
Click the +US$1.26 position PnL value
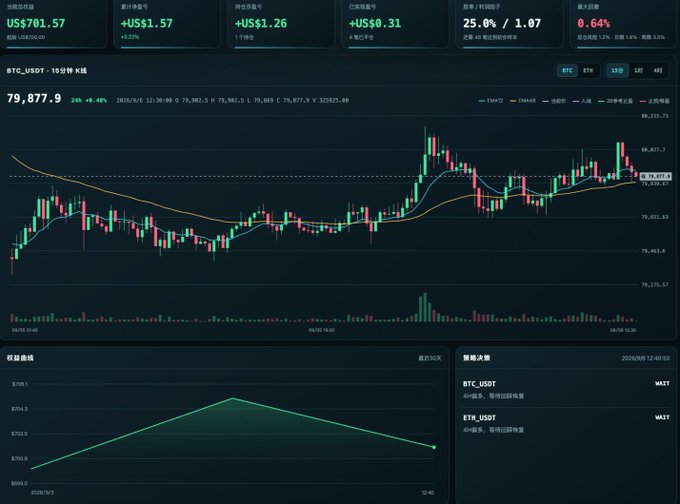pos(261,23)
